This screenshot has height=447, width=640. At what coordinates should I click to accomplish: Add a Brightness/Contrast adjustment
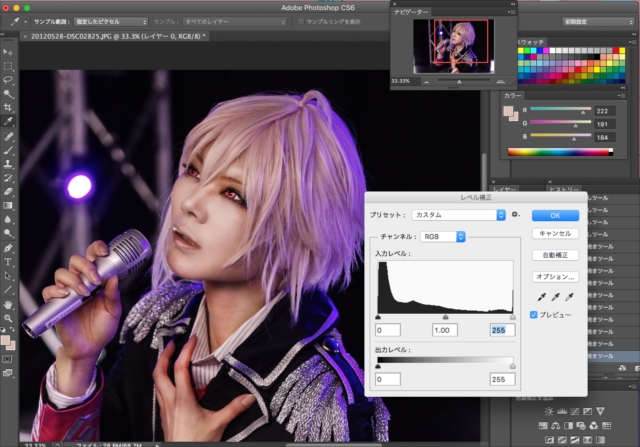click(x=549, y=411)
